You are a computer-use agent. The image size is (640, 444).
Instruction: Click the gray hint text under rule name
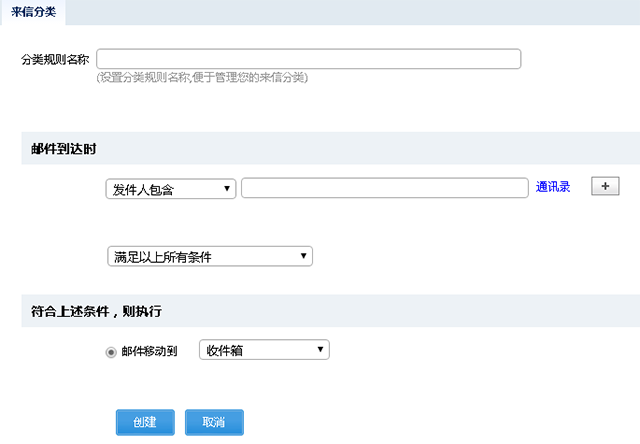202,77
